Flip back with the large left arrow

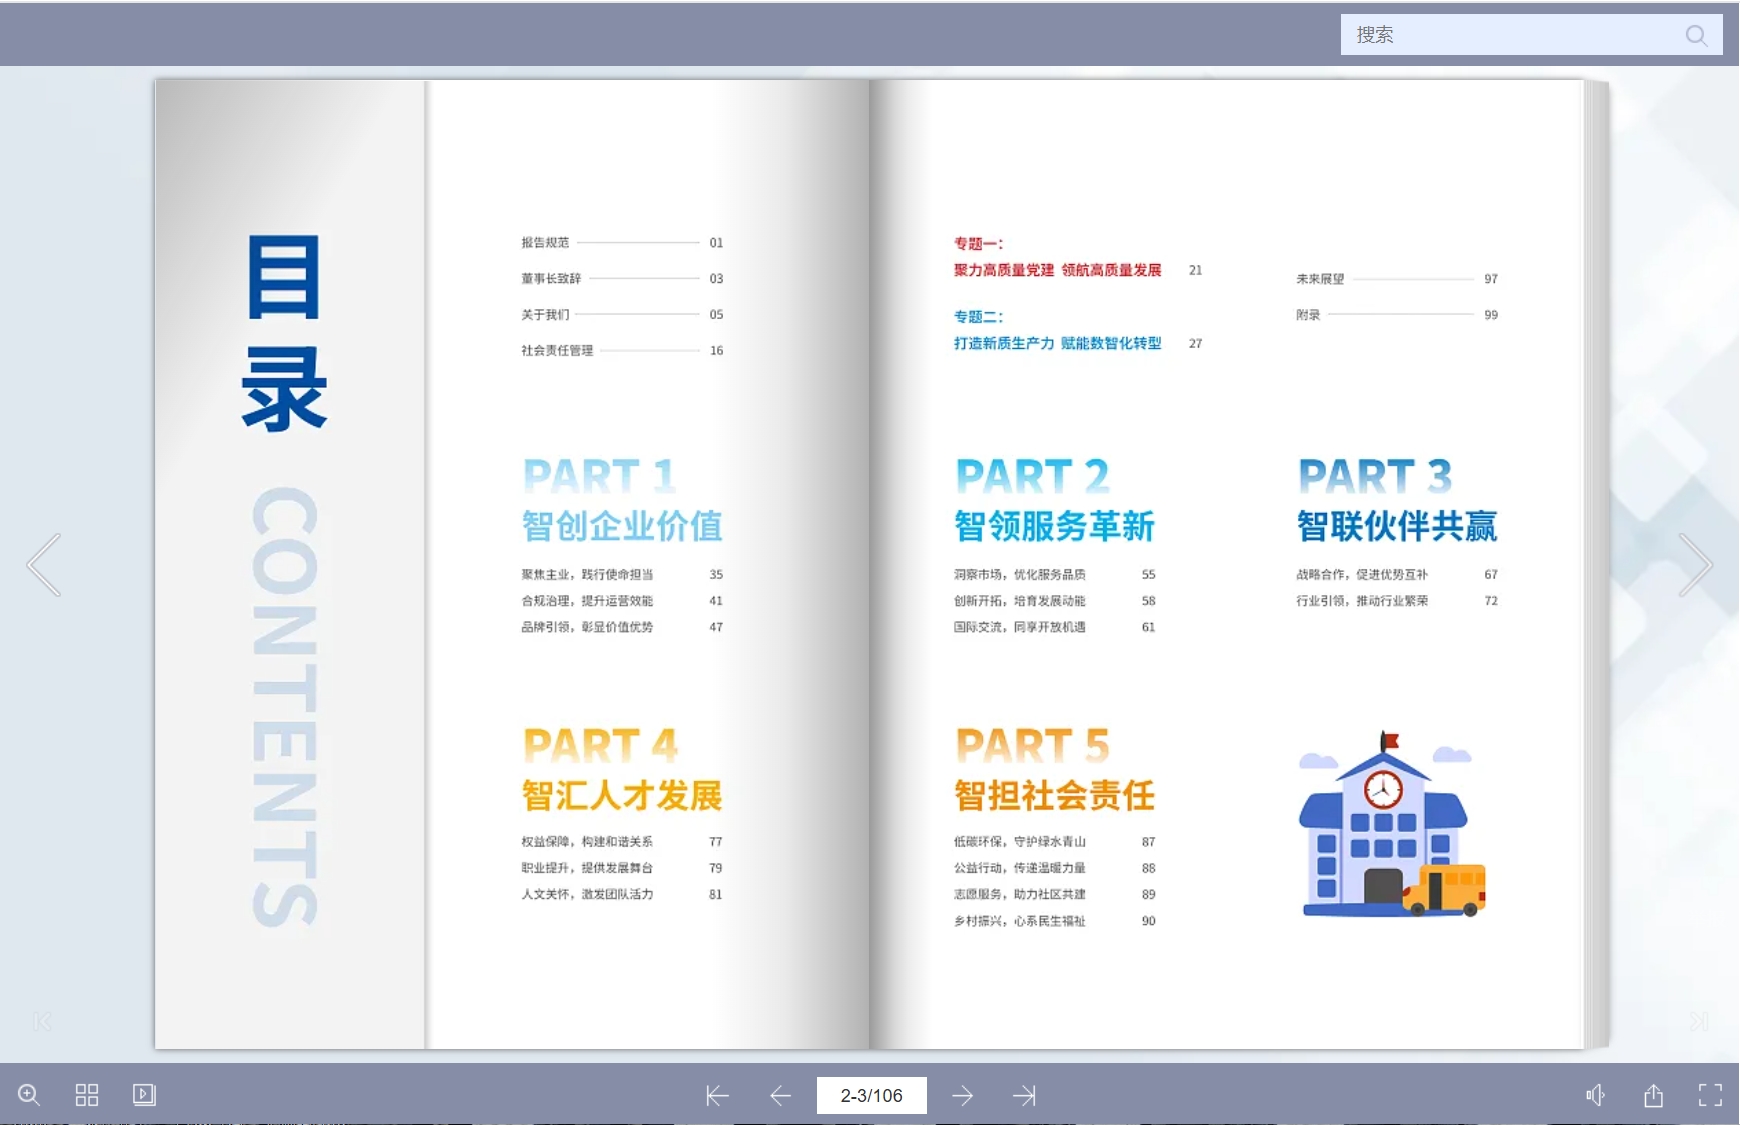click(x=45, y=565)
